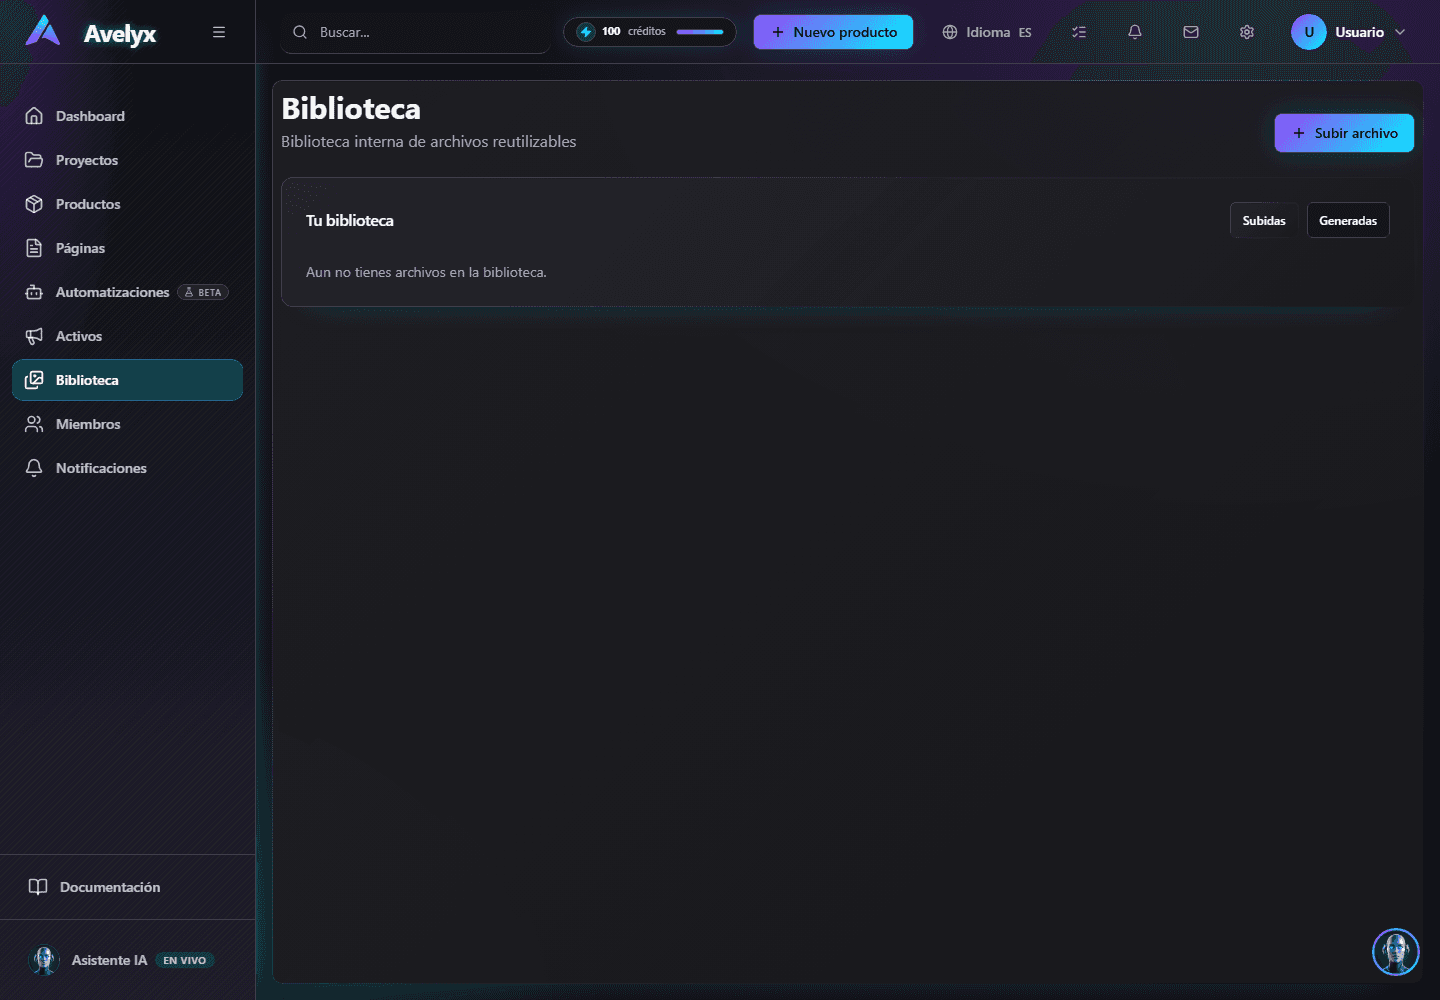Open the Idioma ES language selector
The width and height of the screenshot is (1440, 1000).
(x=986, y=32)
